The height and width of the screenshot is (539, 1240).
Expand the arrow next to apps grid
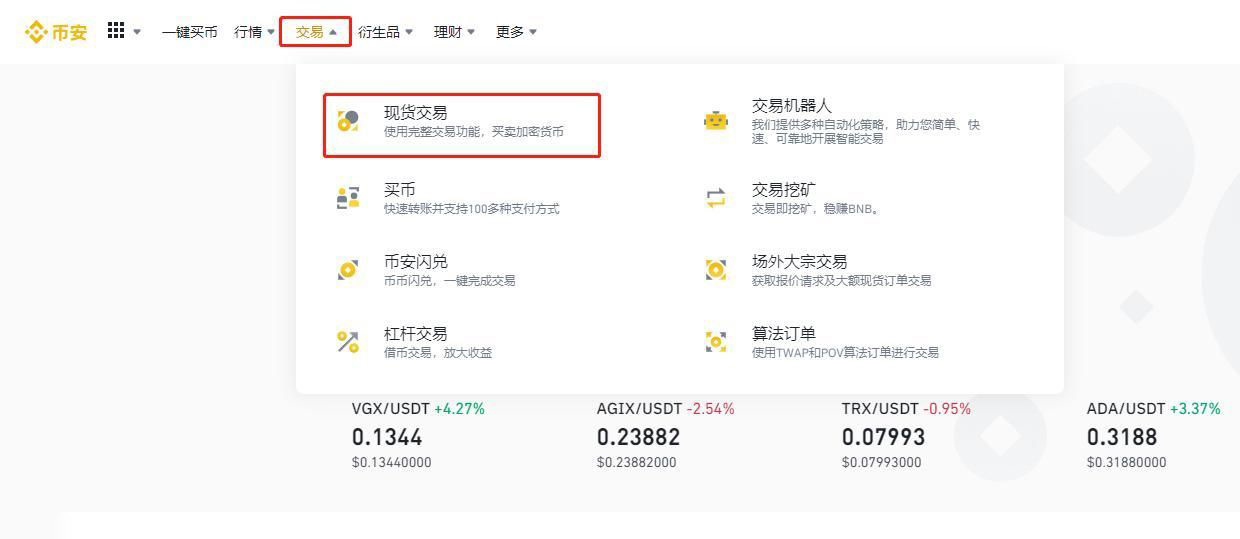coord(137,32)
